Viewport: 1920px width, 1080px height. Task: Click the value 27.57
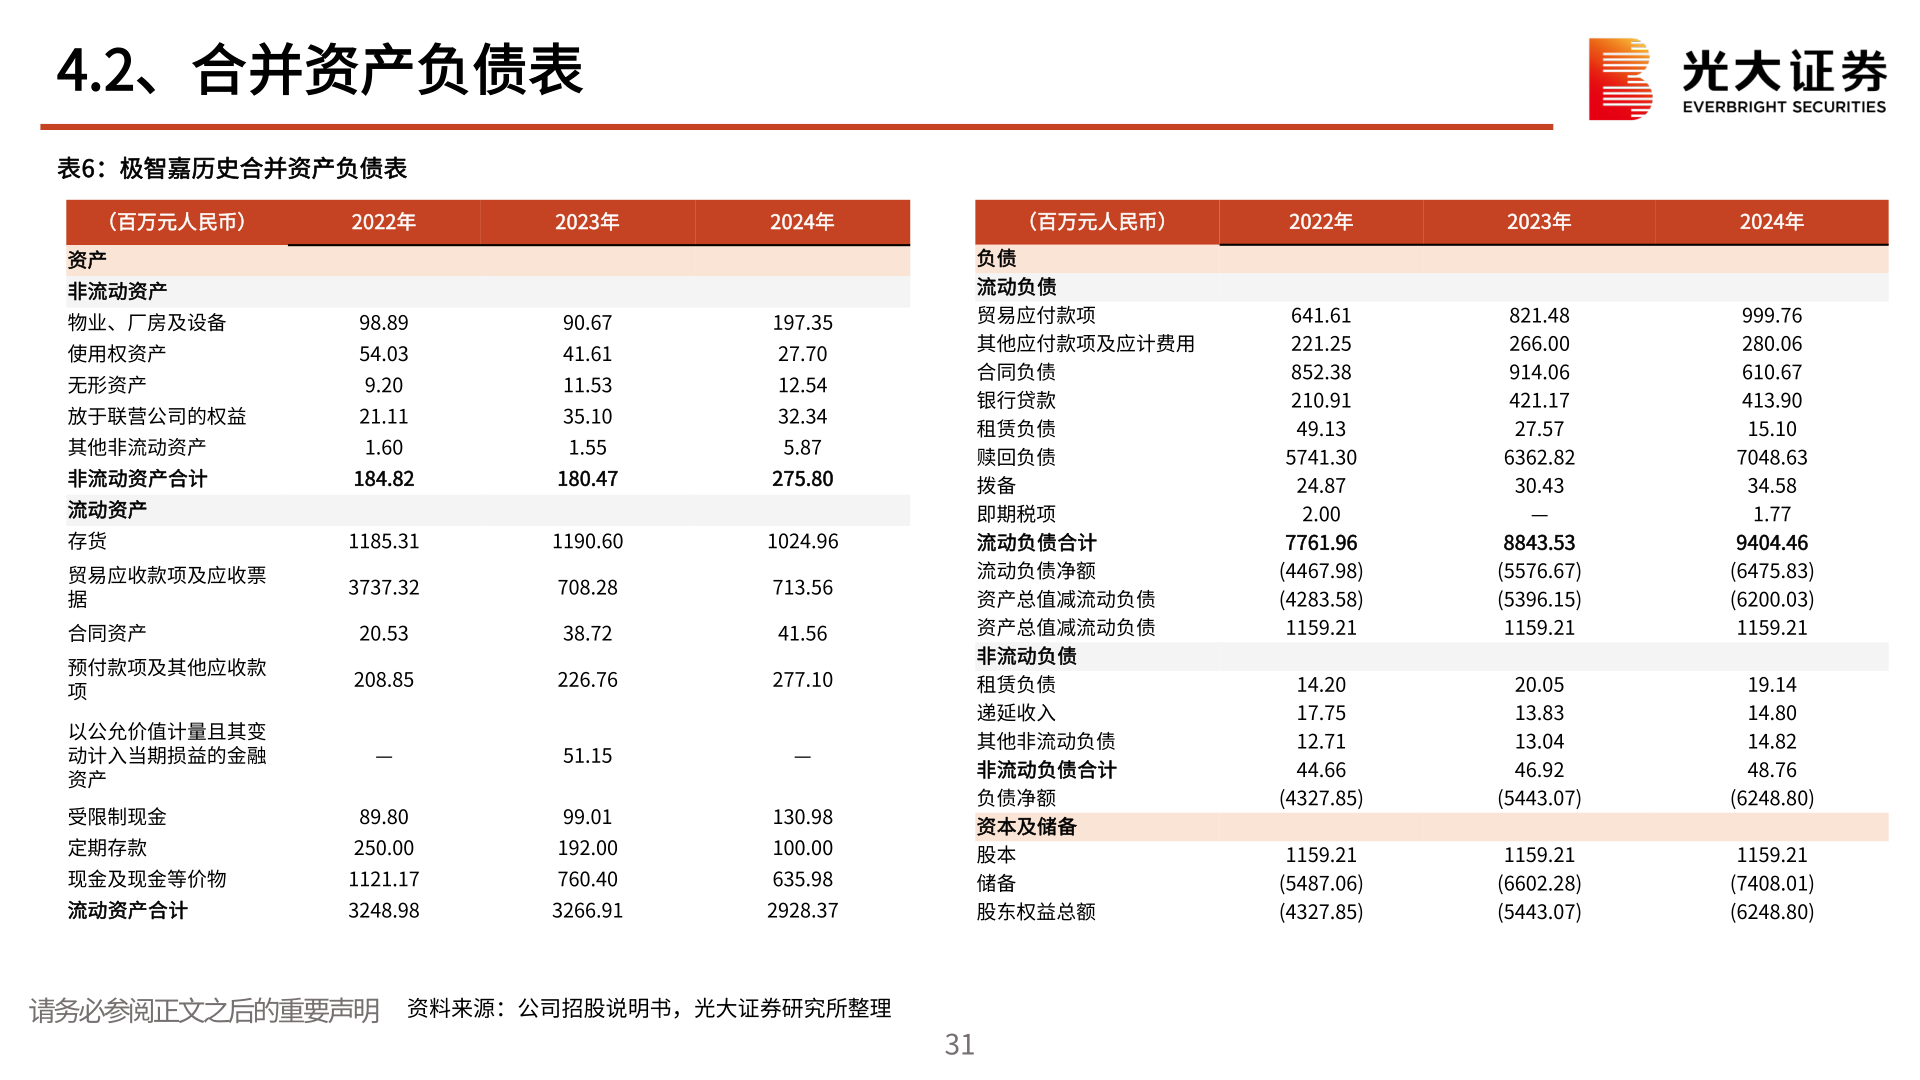[1539, 429]
